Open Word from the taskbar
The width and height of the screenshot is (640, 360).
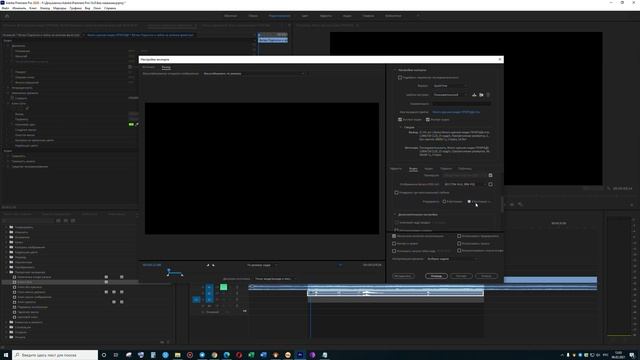tap(263, 355)
